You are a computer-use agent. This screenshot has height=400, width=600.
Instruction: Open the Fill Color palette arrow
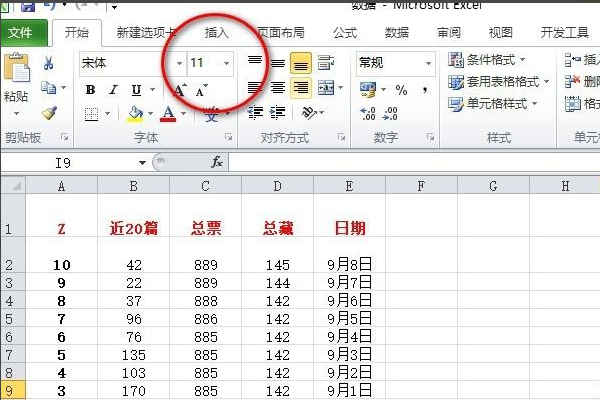(150, 114)
